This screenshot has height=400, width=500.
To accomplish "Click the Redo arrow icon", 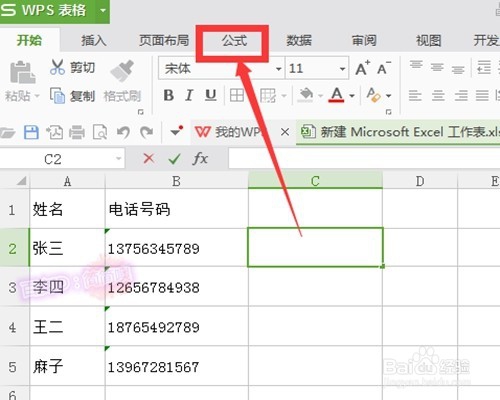I will (146, 132).
